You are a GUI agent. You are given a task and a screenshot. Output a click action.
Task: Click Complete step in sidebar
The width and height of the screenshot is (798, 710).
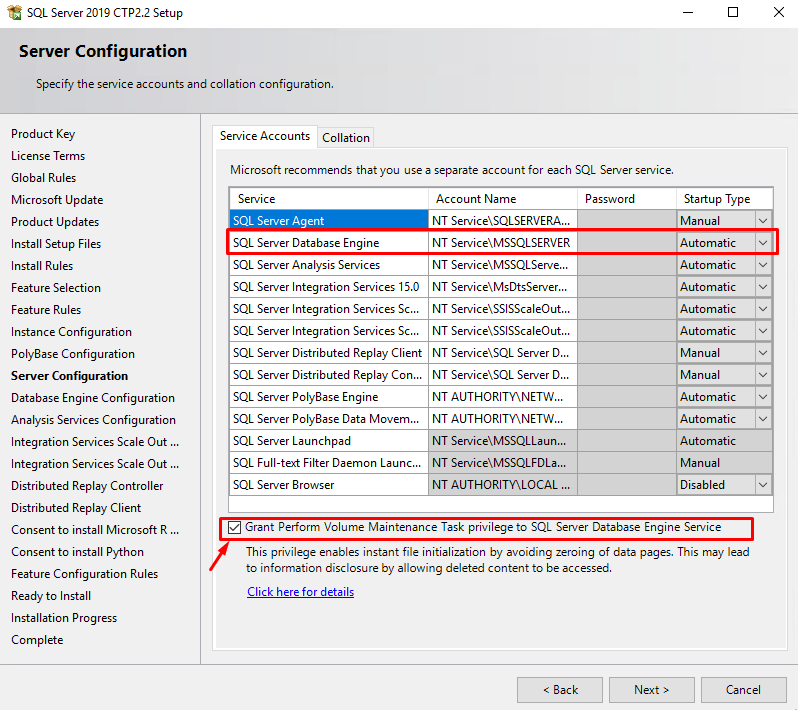point(37,640)
